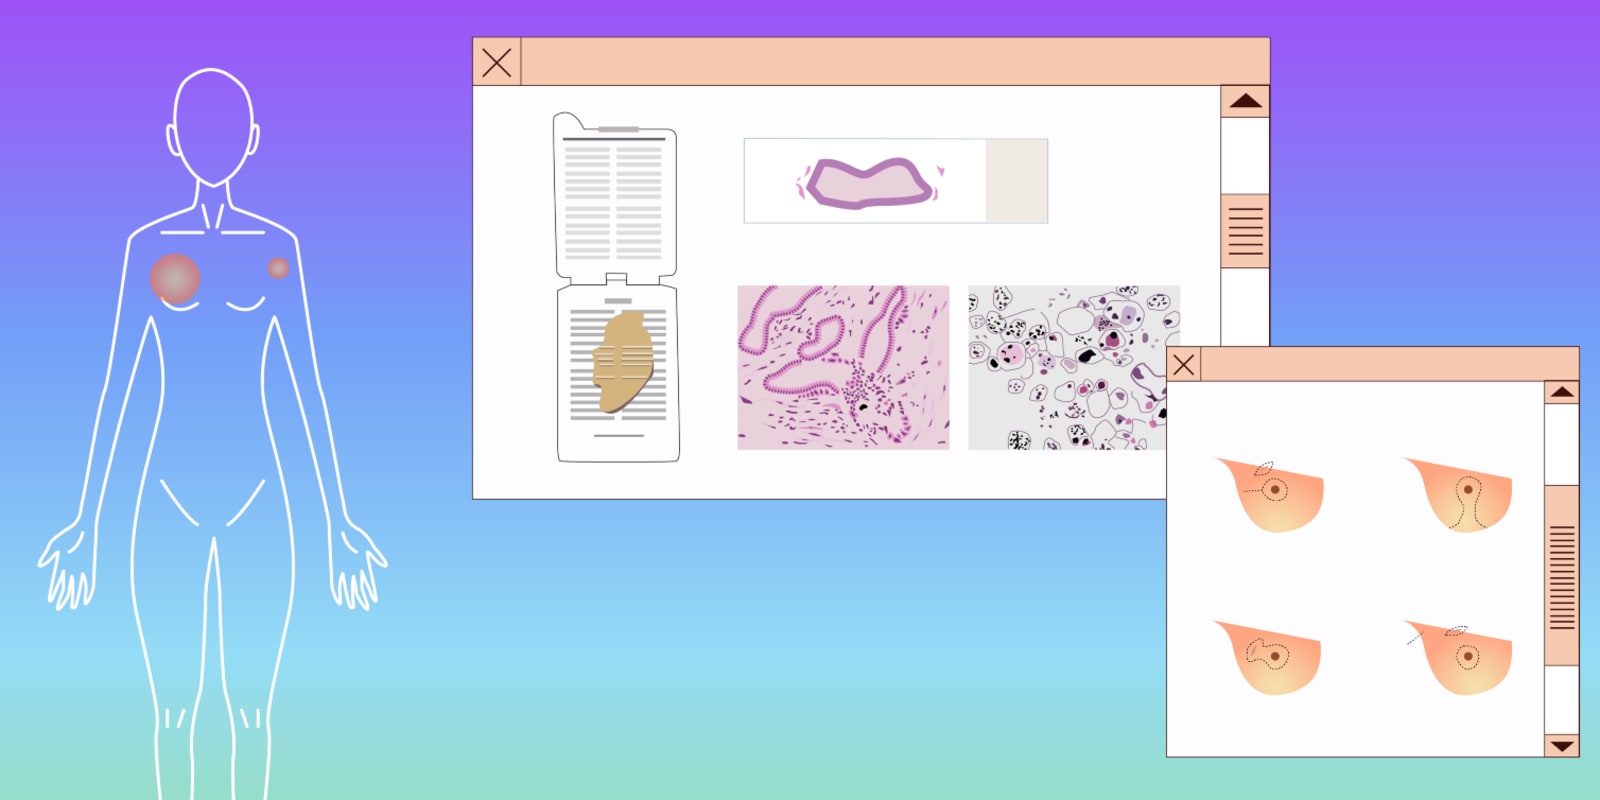Close the large pathology window
This screenshot has height=800, width=1600.
(x=496, y=62)
